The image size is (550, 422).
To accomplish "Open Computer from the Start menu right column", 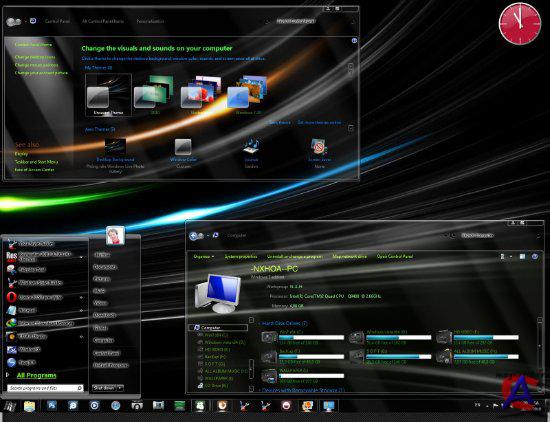I will click(103, 340).
